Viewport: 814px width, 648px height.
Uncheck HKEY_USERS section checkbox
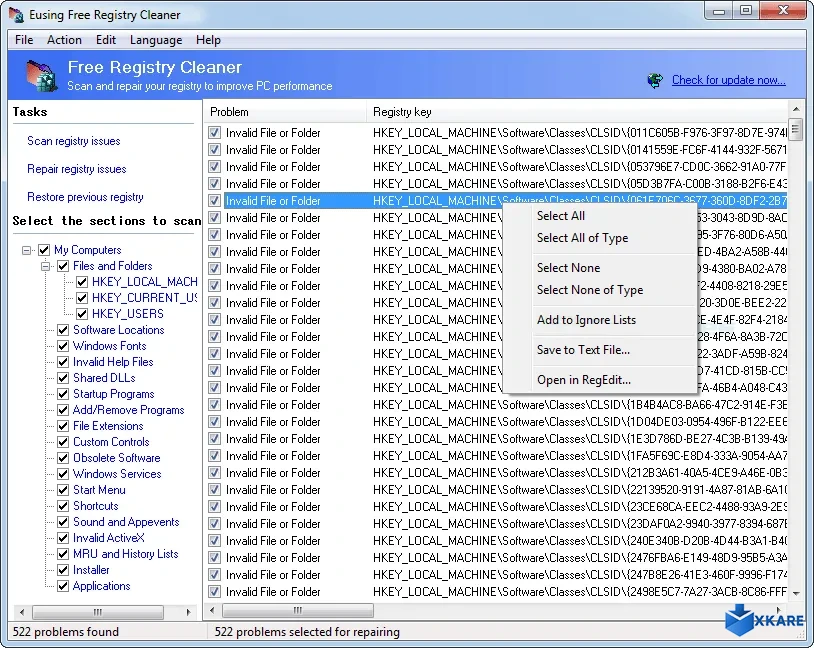82,314
